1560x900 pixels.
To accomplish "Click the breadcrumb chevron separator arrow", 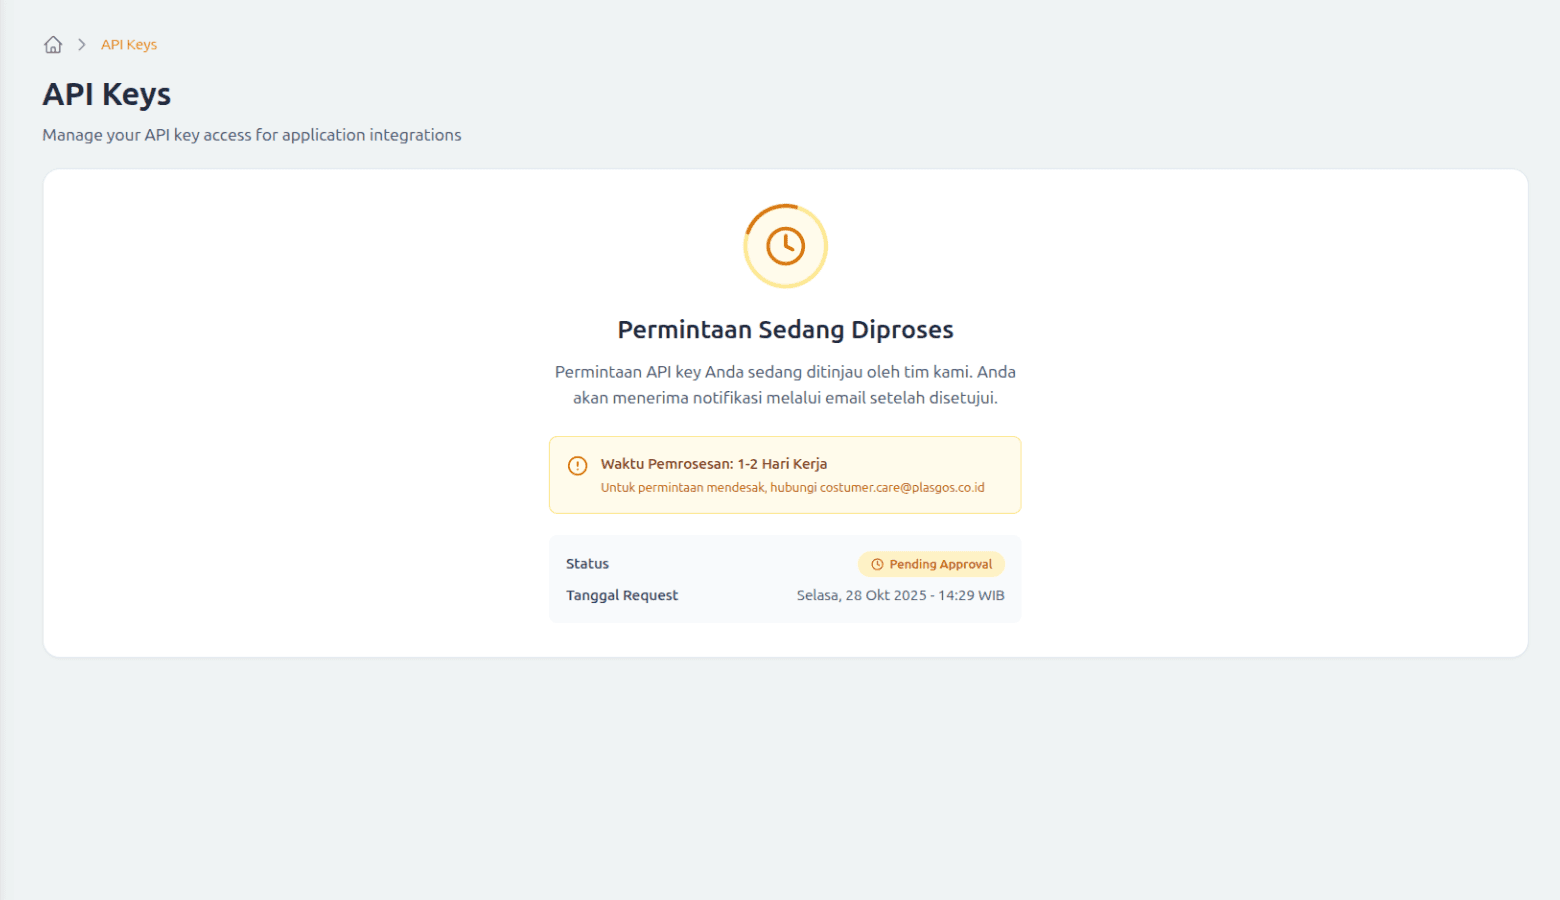I will pos(82,45).
